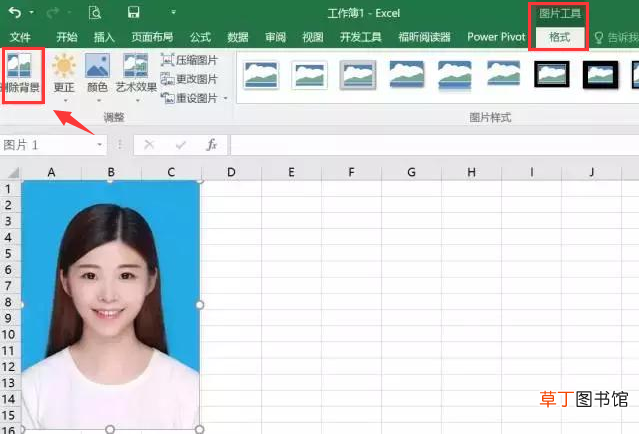Apply the black double frame picture style

coord(552,75)
